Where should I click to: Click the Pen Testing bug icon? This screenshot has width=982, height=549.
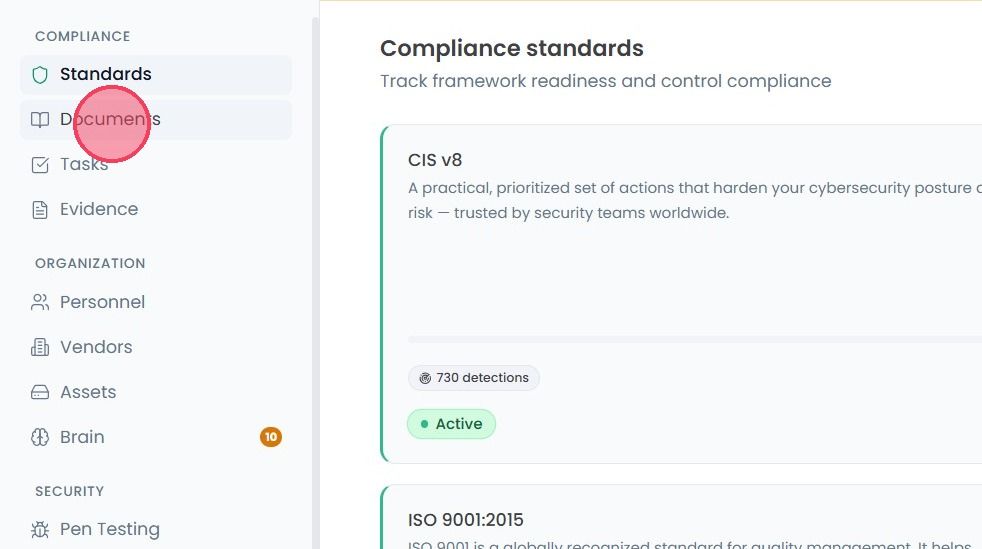pos(40,530)
